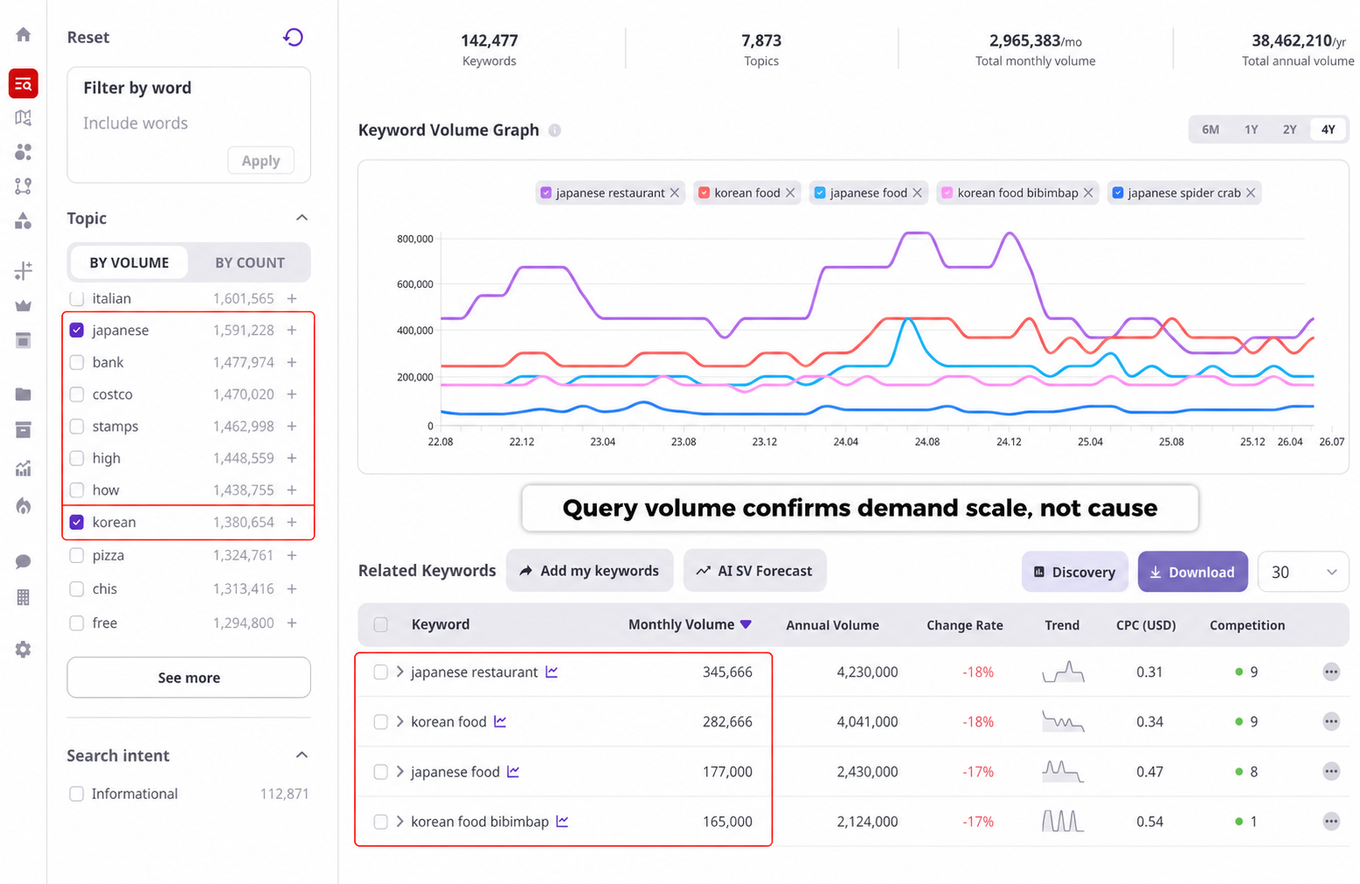Screen dimensions: 1360x884
Task: Select all keywords header checkbox
Action: coord(381,625)
